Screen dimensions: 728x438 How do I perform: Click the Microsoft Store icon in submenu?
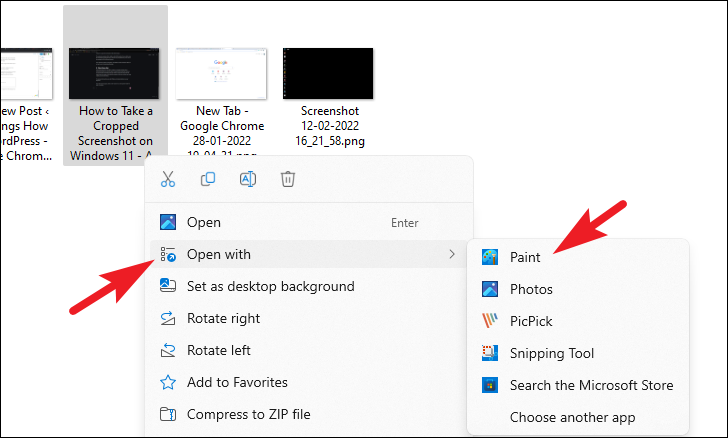point(490,385)
